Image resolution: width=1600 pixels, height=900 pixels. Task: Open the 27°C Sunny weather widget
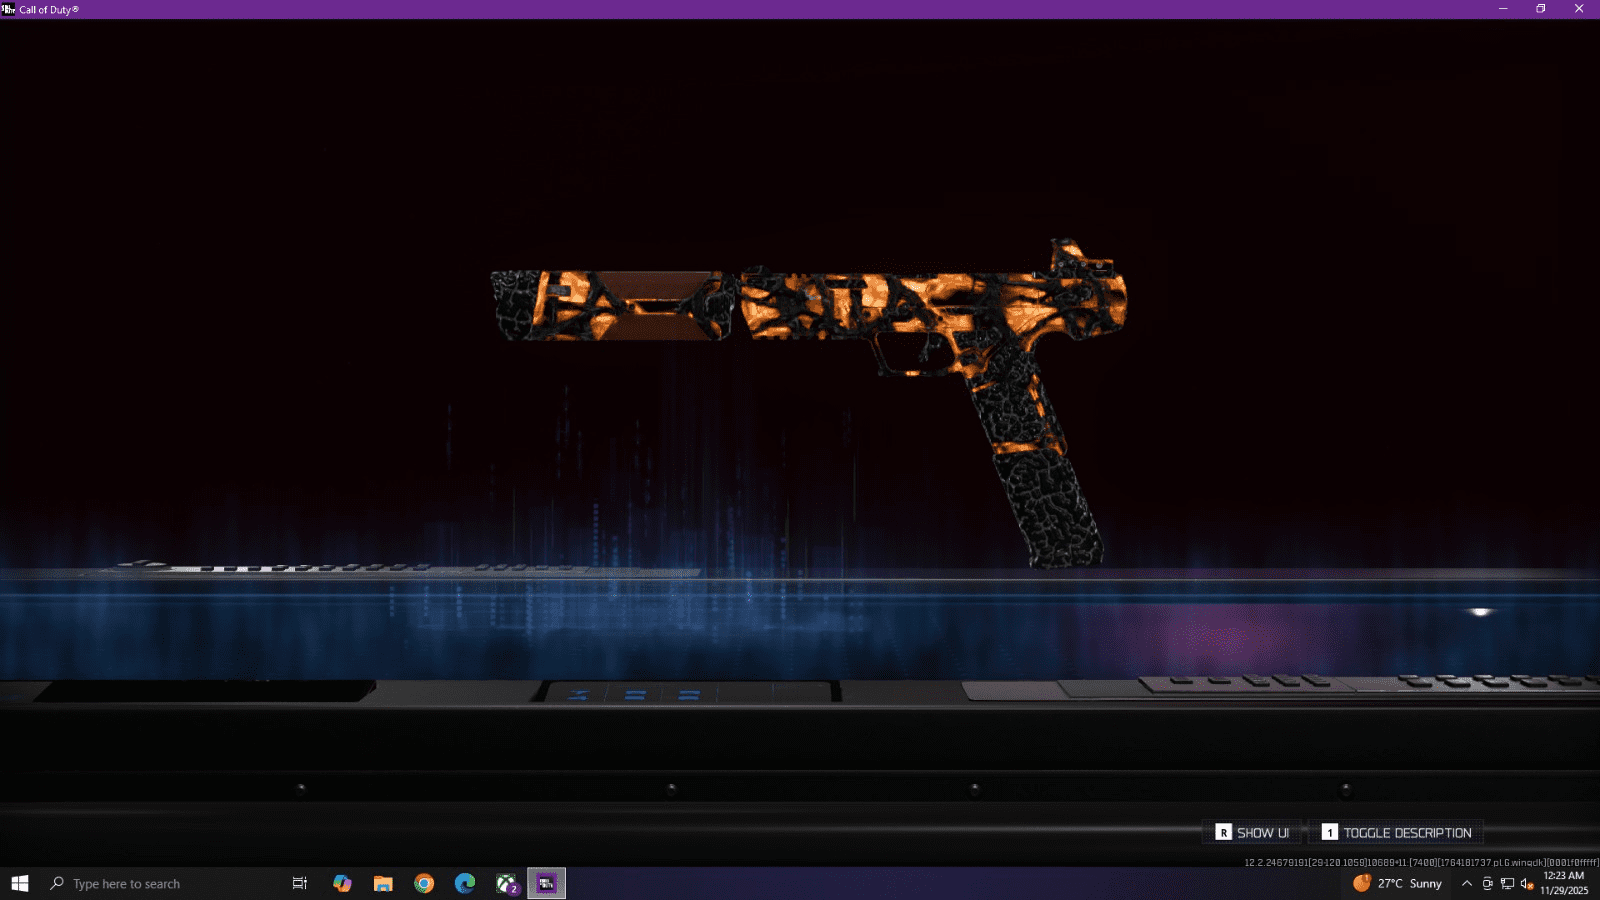(1397, 883)
